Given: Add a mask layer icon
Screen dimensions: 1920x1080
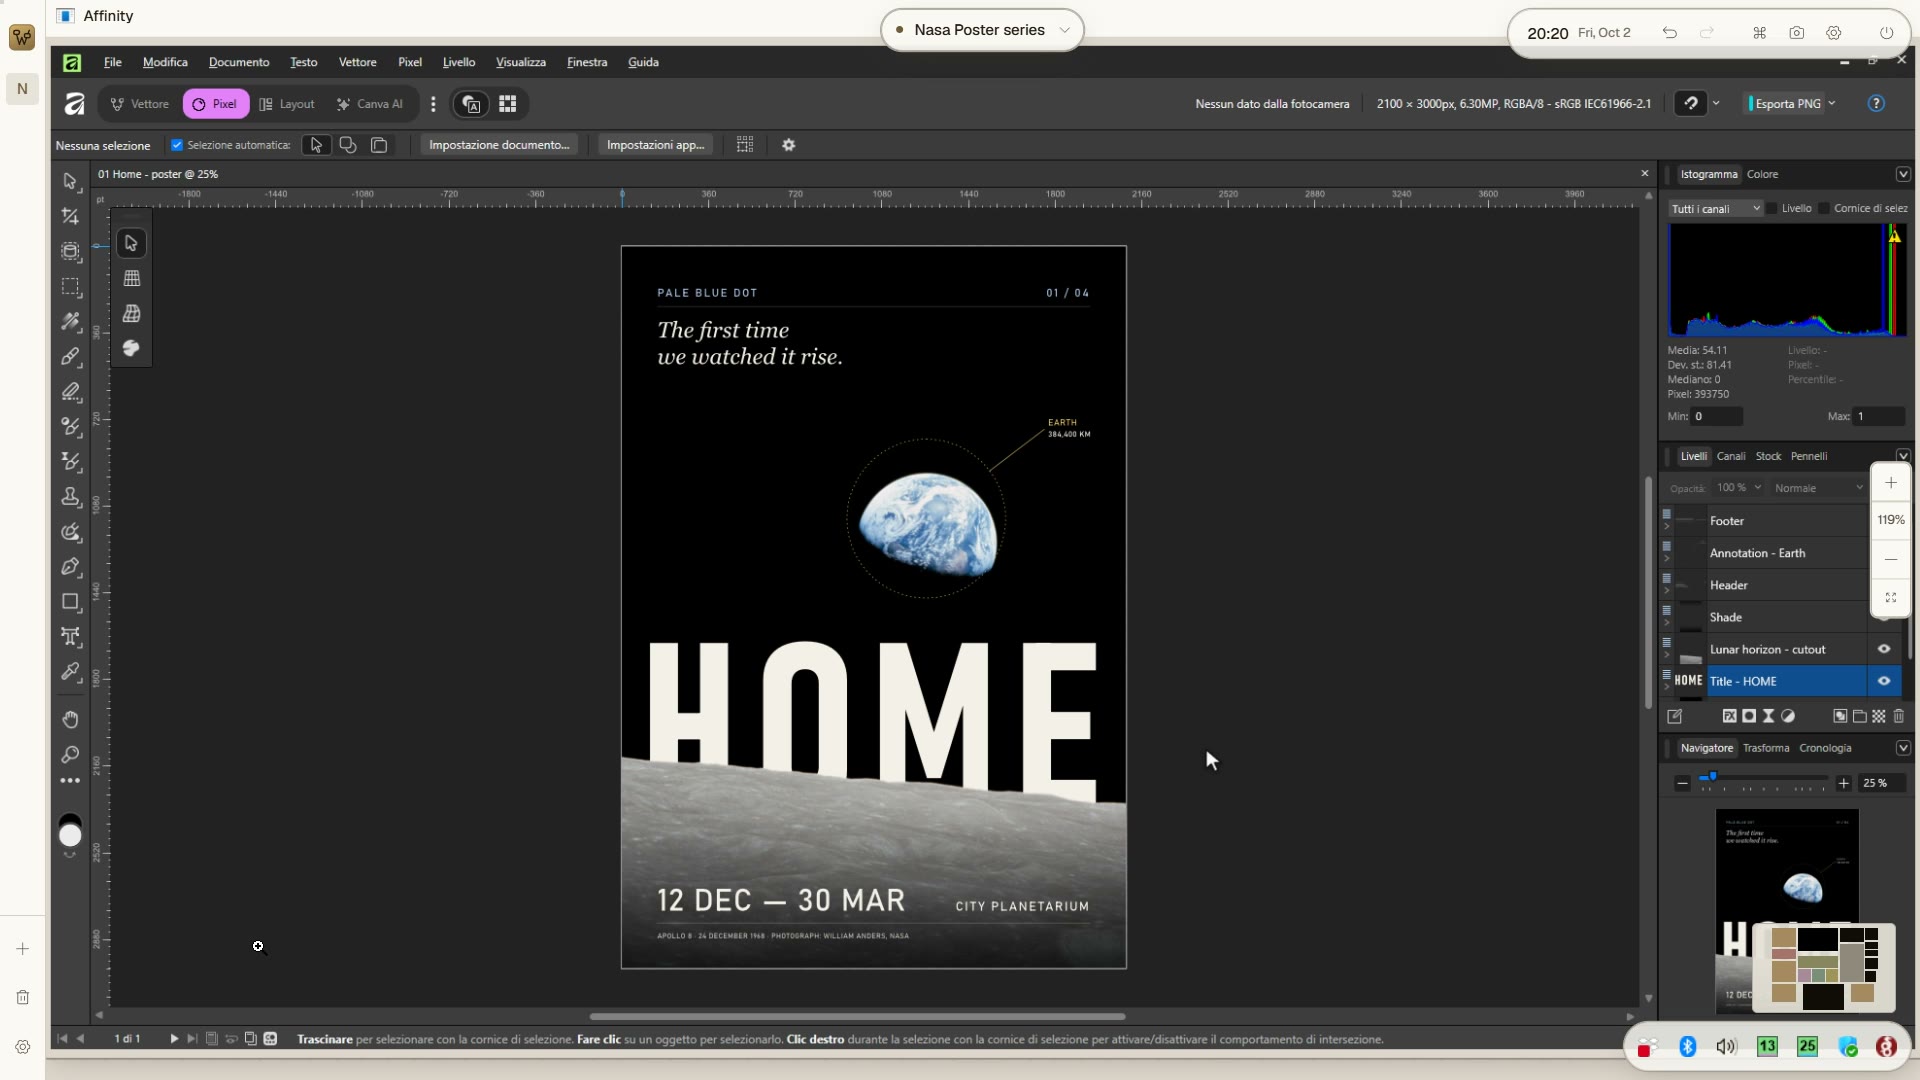Looking at the screenshot, I should [1749, 716].
